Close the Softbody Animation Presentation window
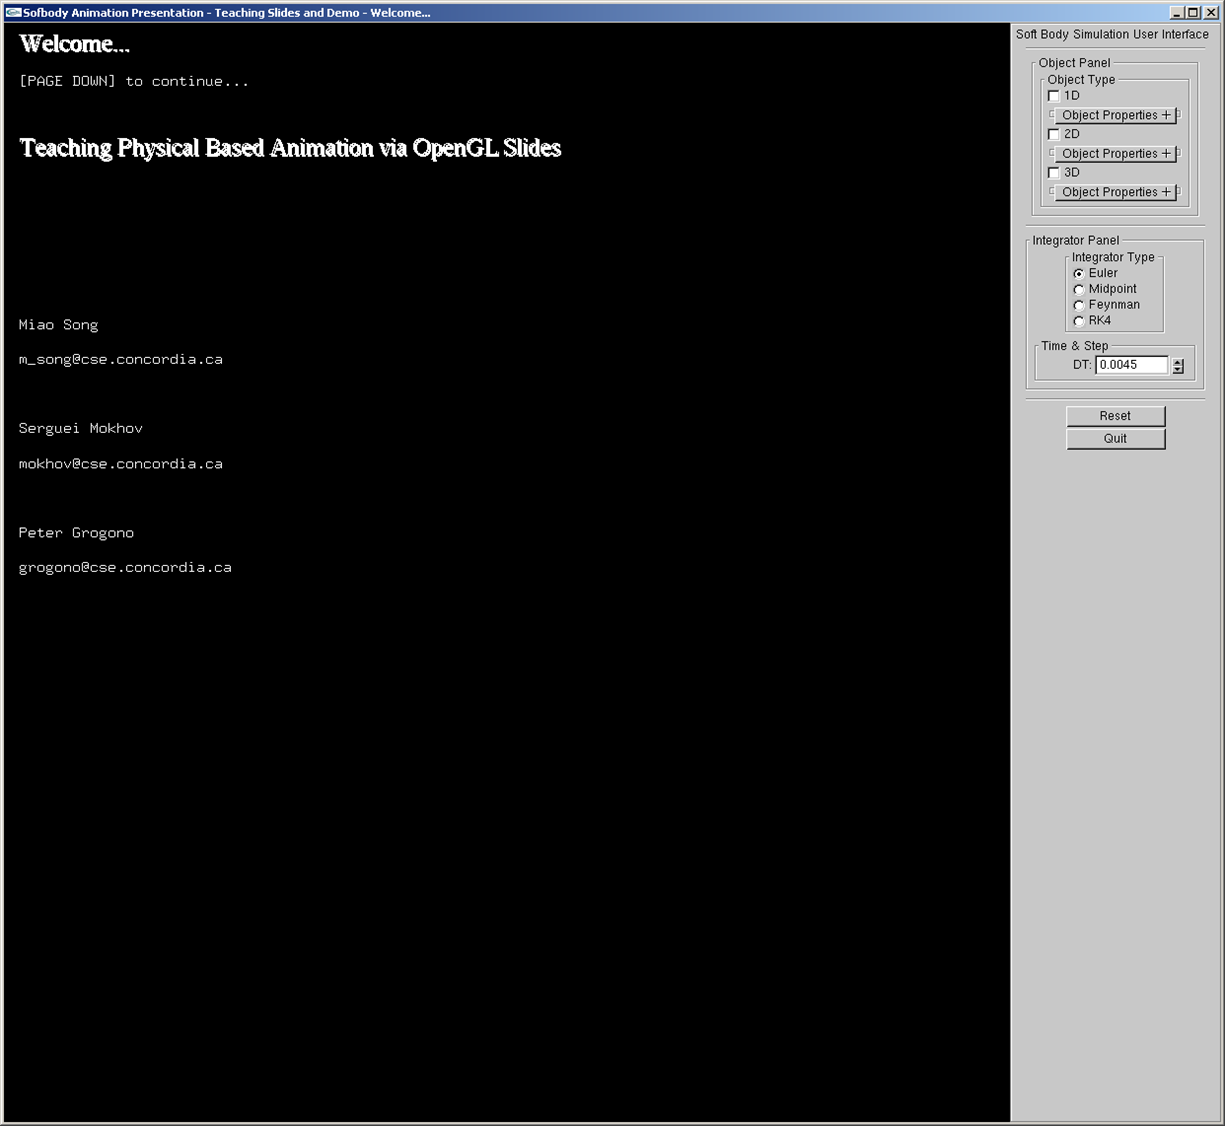Image resolution: width=1225 pixels, height=1126 pixels. pyautogui.click(x=1209, y=13)
